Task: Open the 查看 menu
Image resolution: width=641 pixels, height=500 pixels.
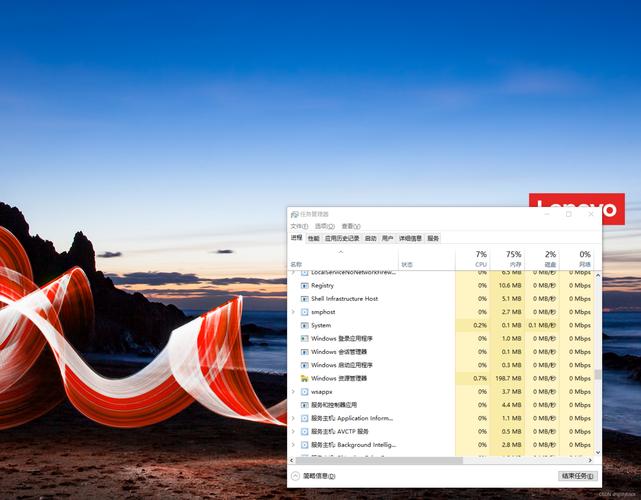Action: (x=351, y=226)
